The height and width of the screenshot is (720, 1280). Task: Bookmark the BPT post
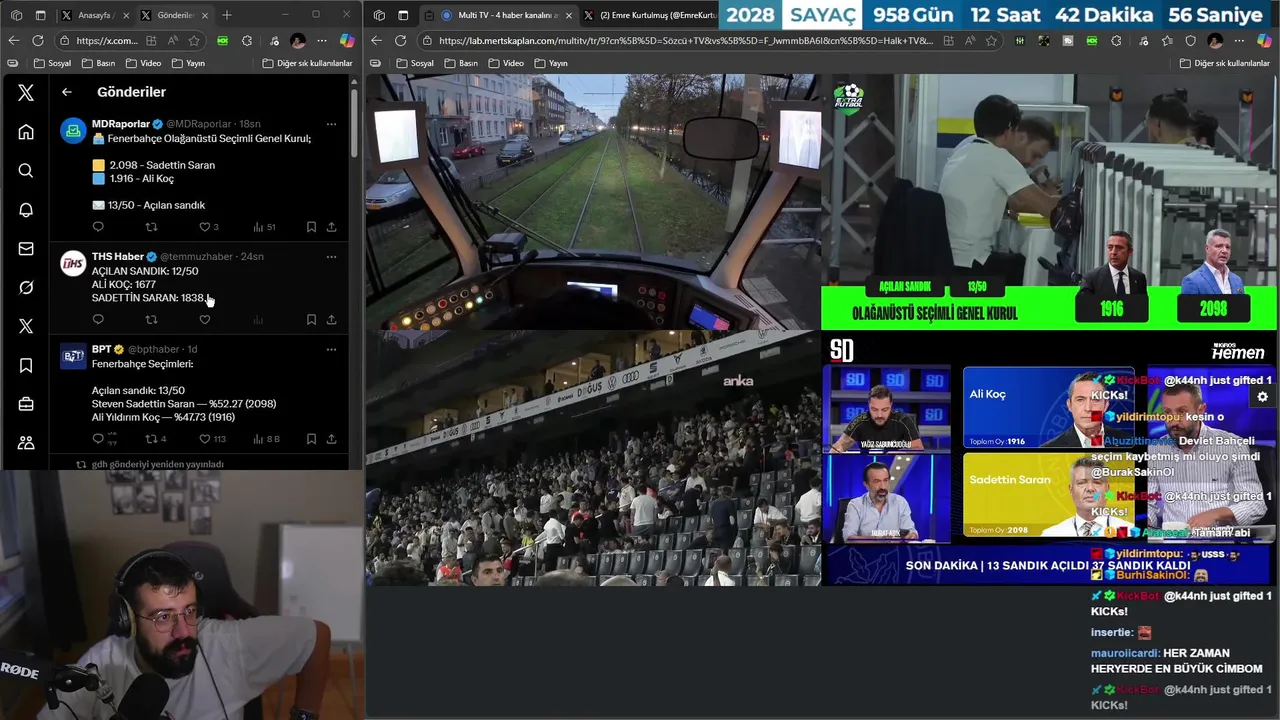(311, 439)
